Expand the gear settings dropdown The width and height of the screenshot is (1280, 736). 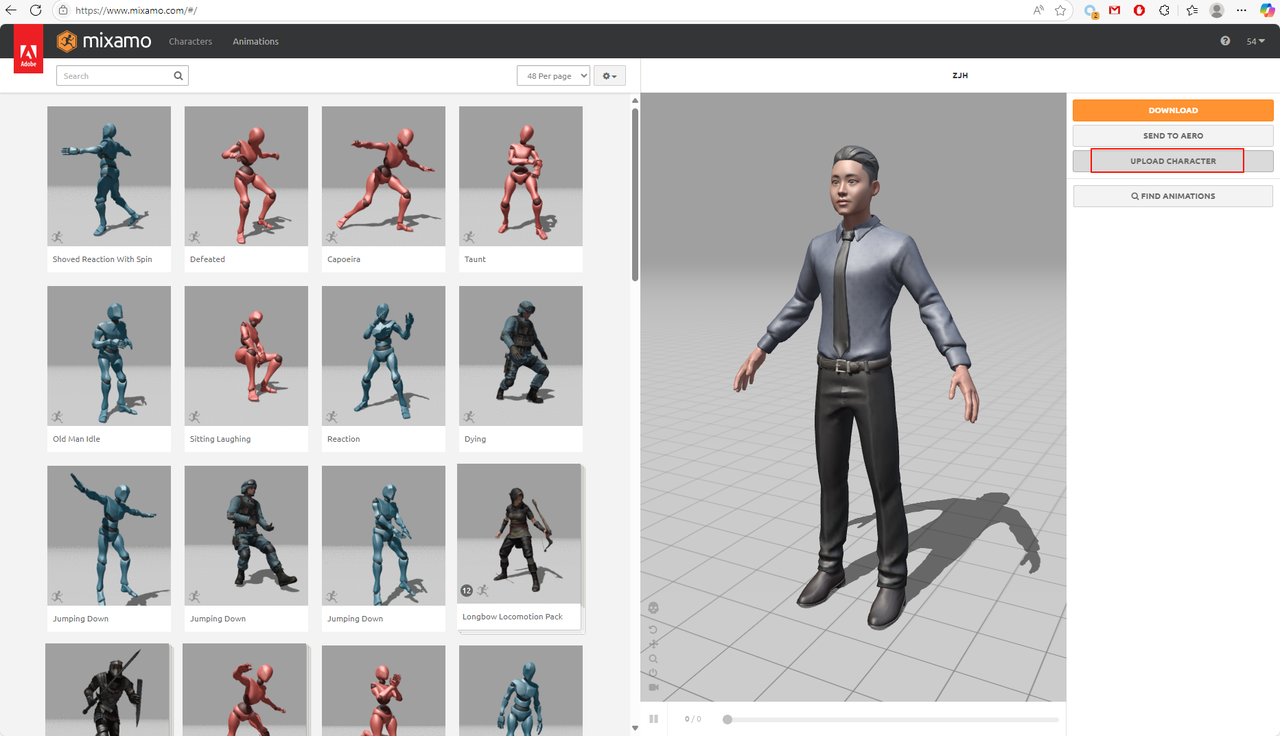point(609,76)
